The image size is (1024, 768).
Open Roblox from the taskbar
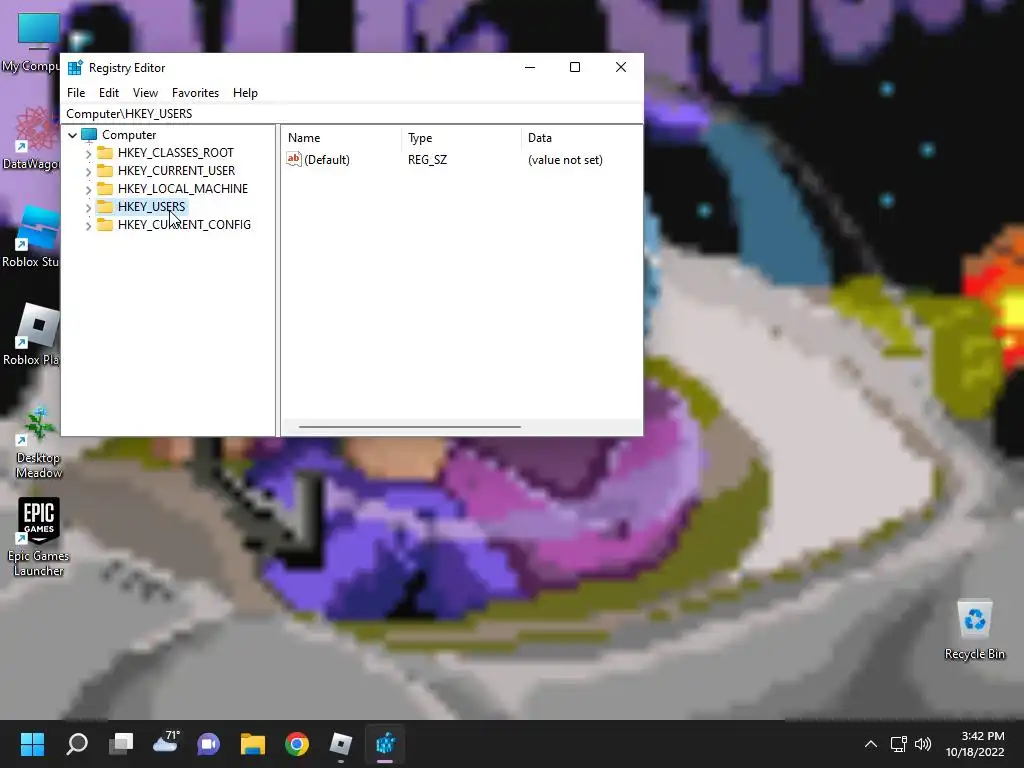(x=341, y=744)
